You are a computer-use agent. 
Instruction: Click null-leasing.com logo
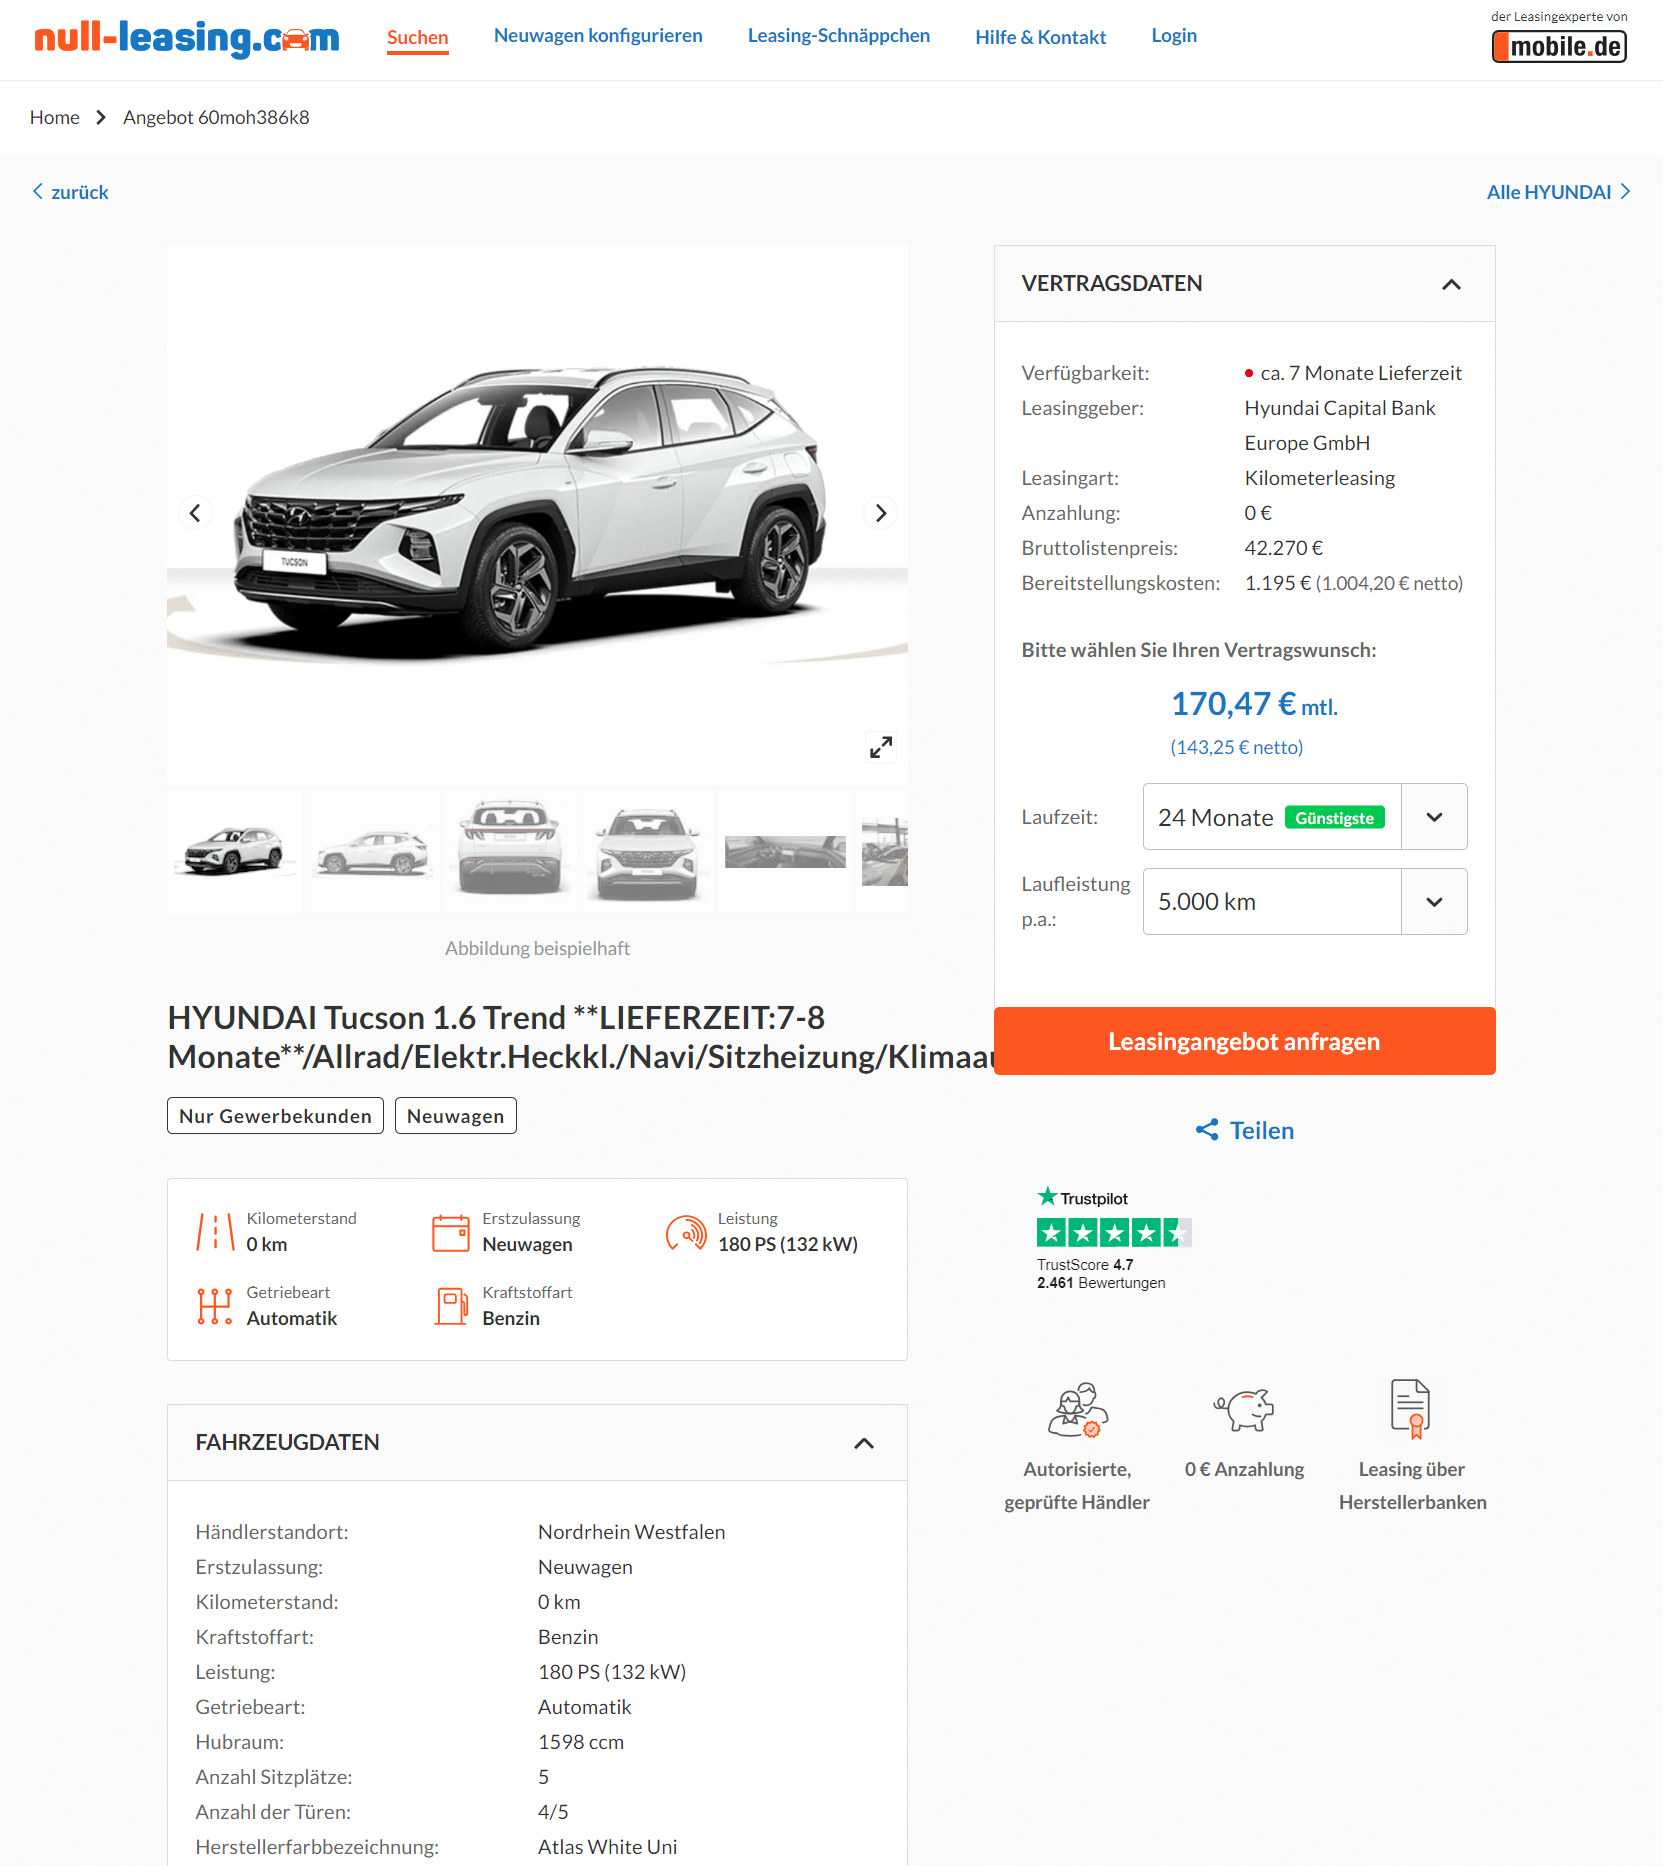[x=187, y=39]
